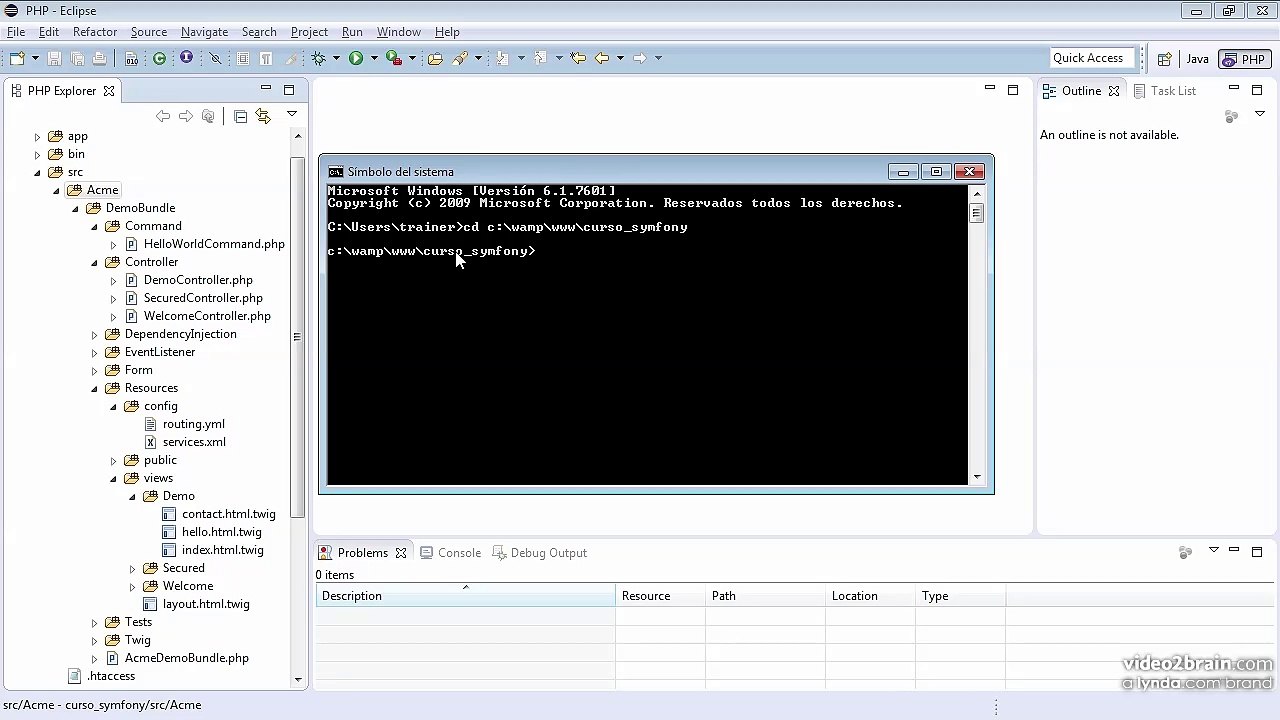Expand the bin folder
Image resolution: width=1280 pixels, height=720 pixels.
point(38,155)
